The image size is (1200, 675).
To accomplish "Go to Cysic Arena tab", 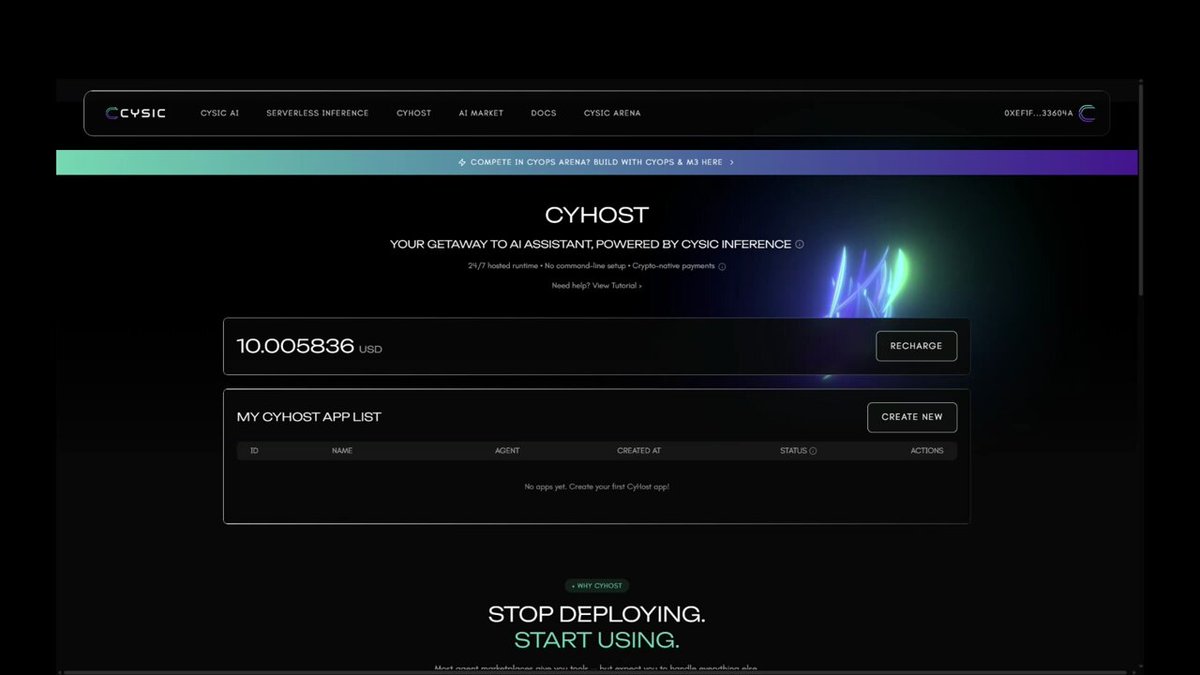I will pos(612,113).
